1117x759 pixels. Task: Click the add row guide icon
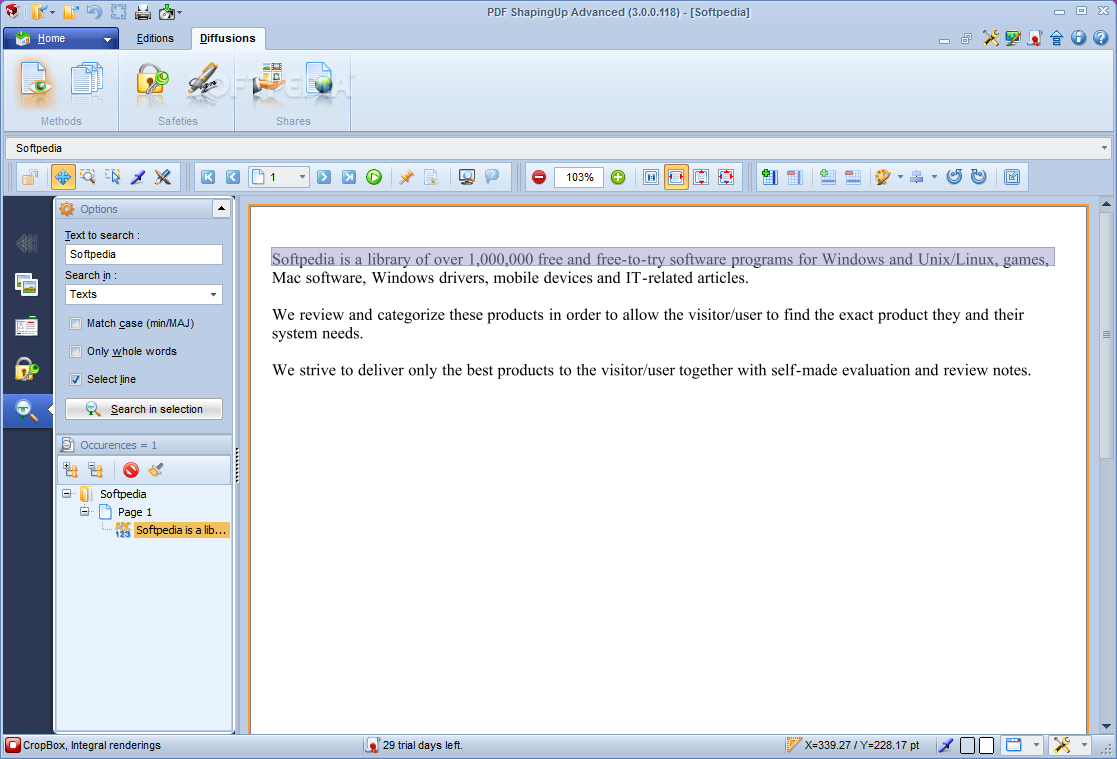[x=828, y=177]
